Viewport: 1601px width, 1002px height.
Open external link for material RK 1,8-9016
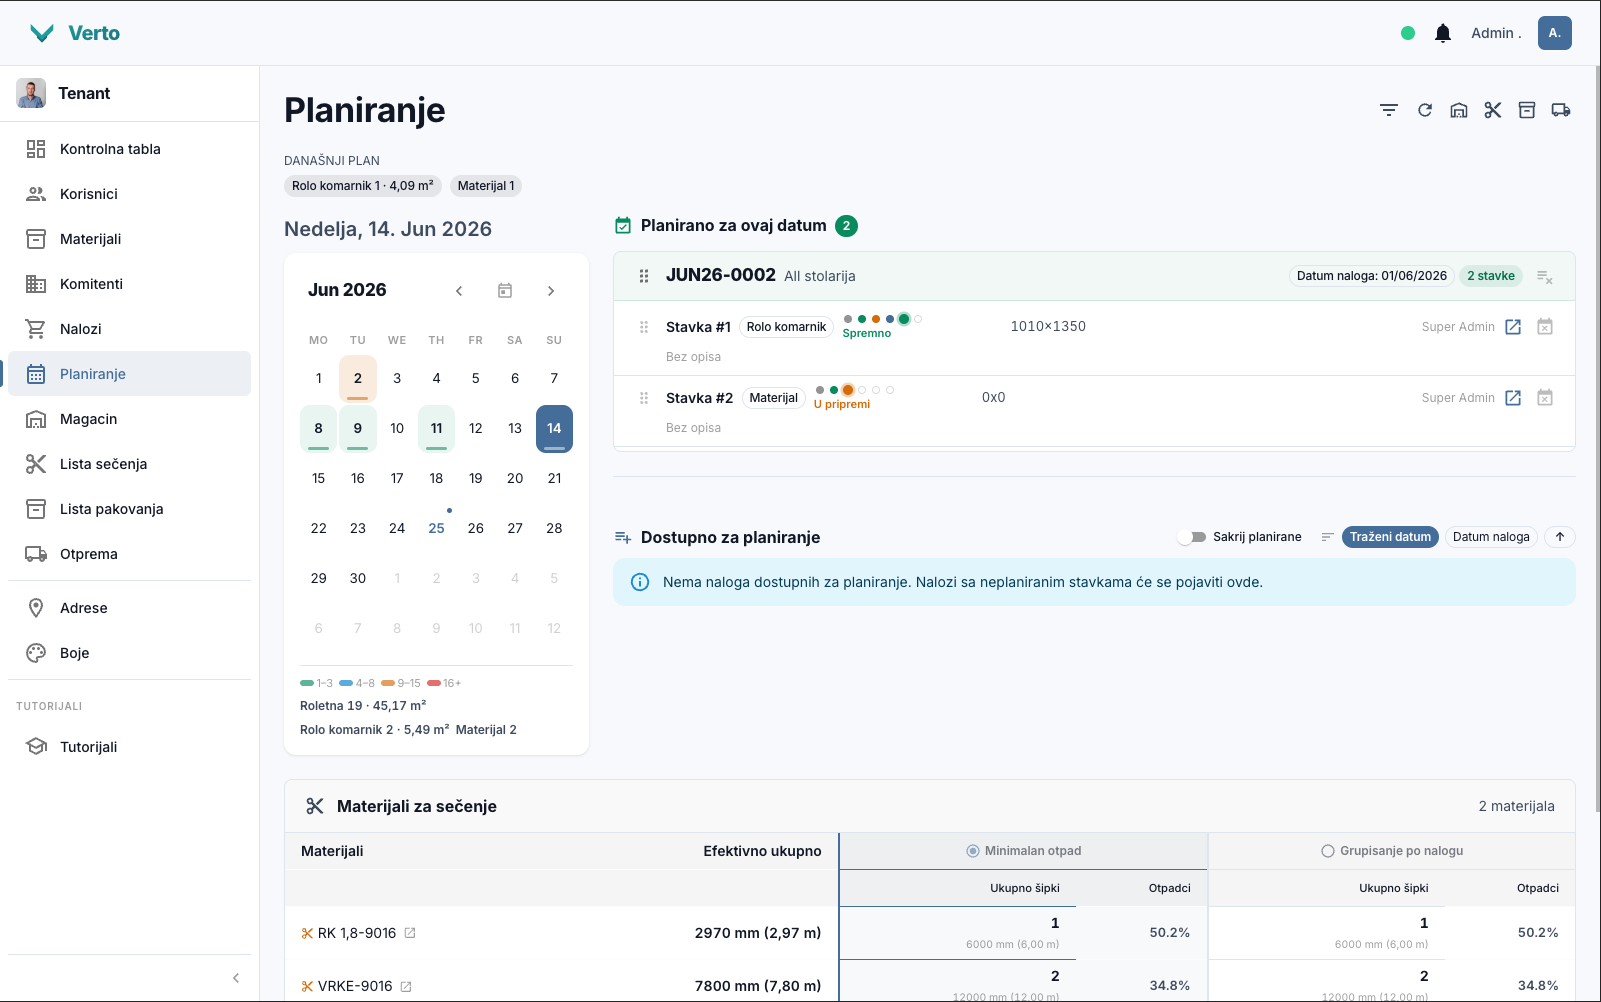coord(410,933)
